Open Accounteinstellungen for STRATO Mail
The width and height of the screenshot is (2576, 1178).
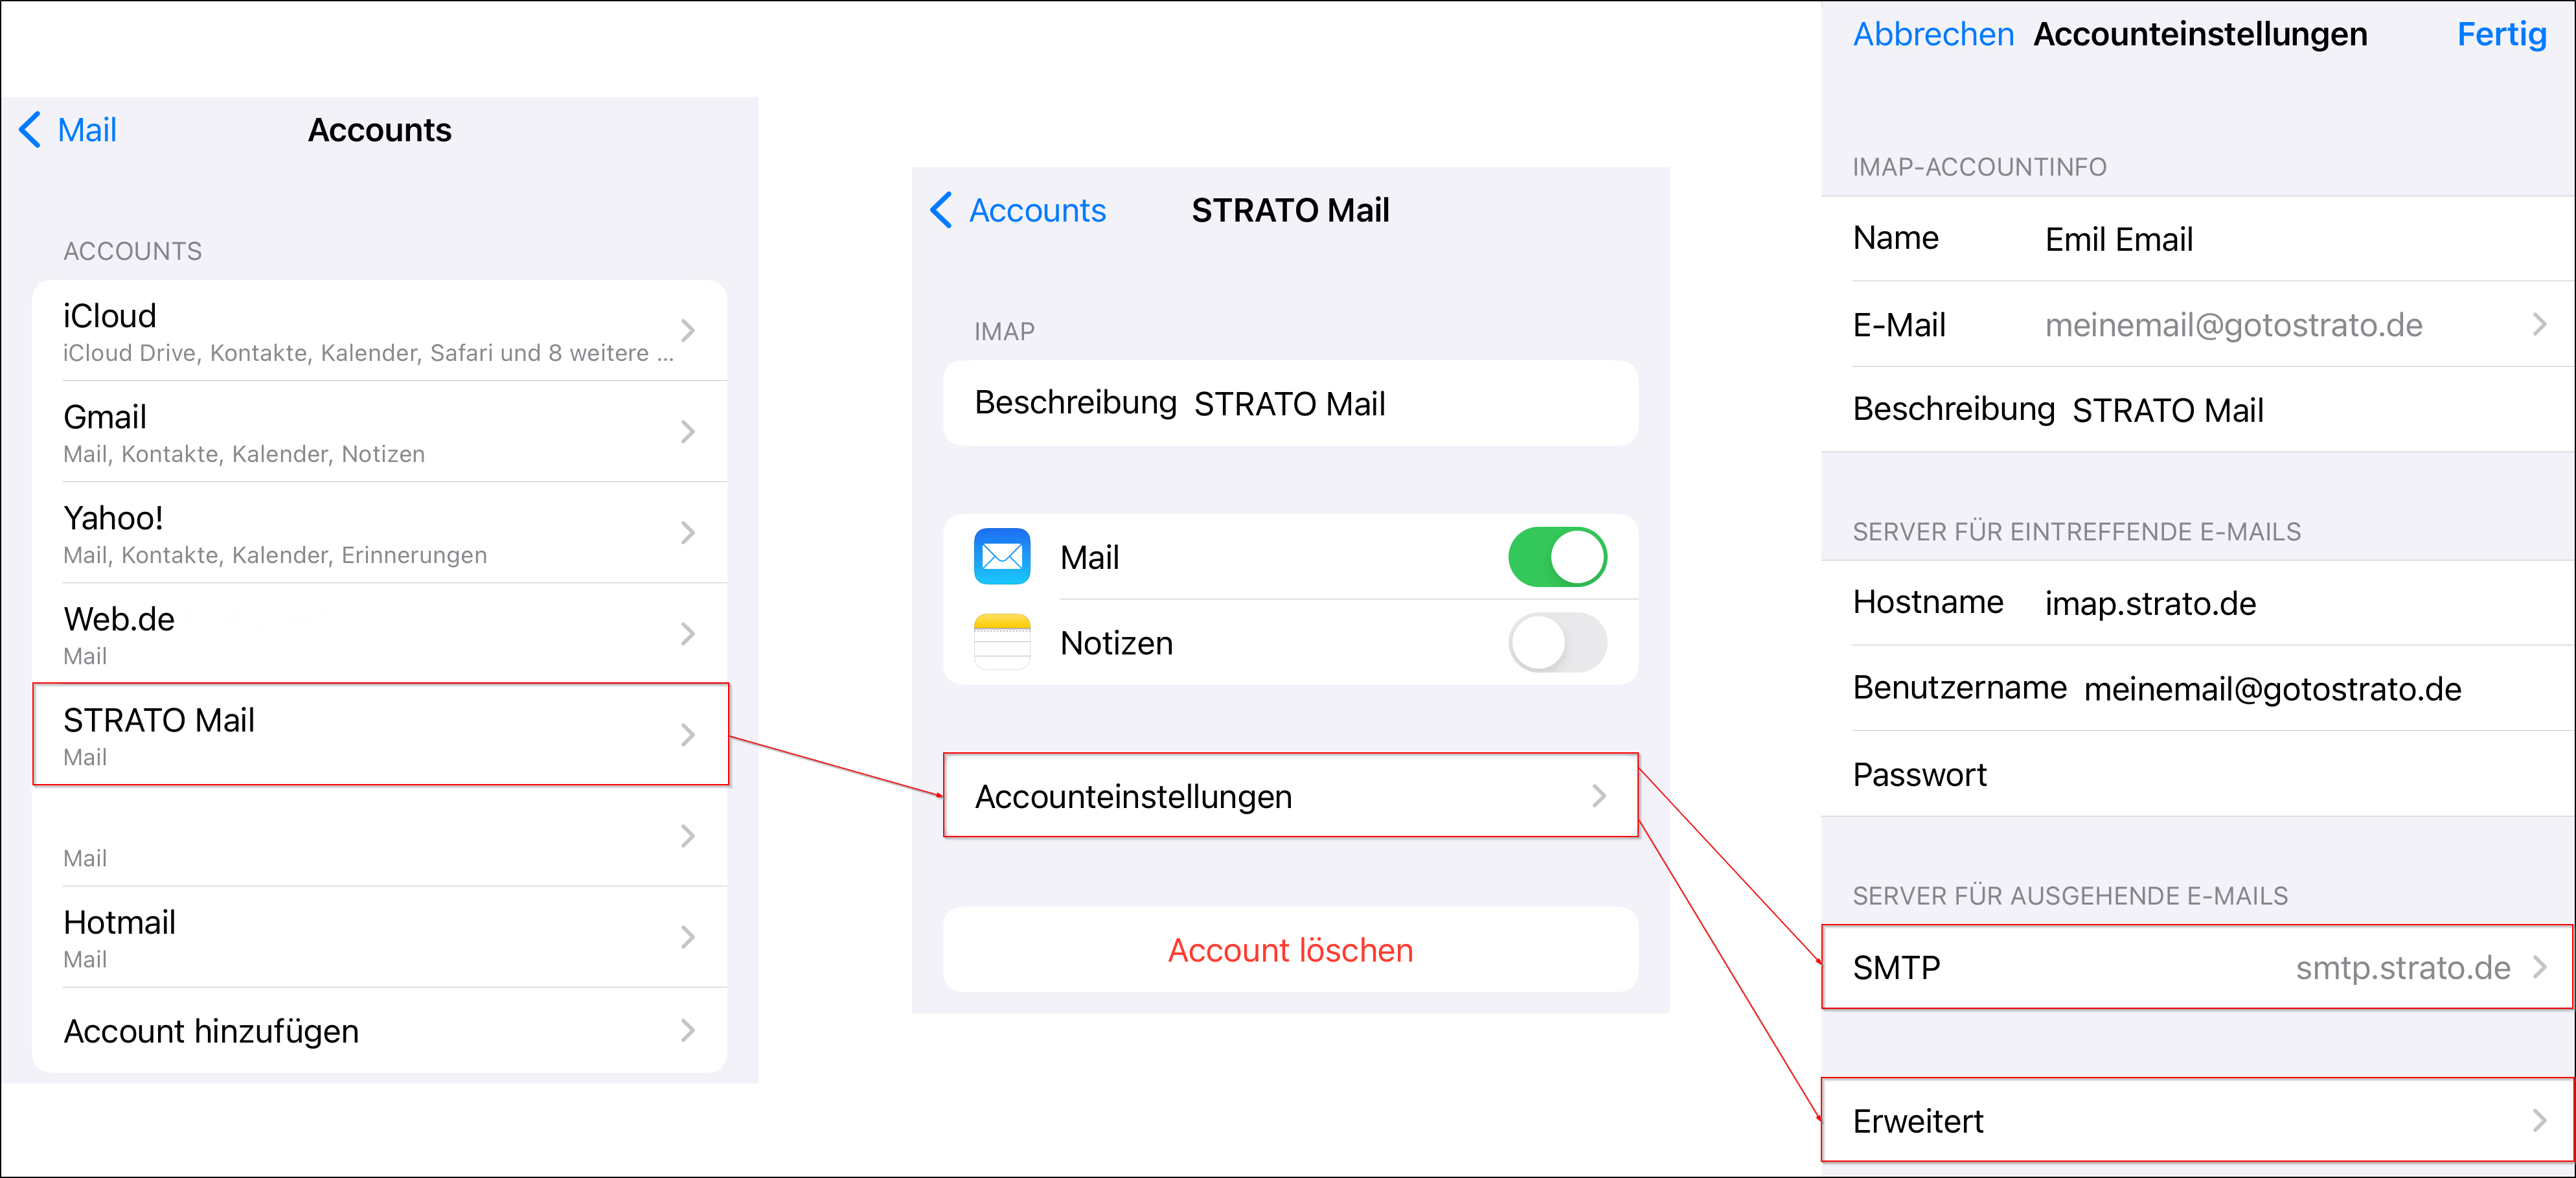click(x=1290, y=796)
